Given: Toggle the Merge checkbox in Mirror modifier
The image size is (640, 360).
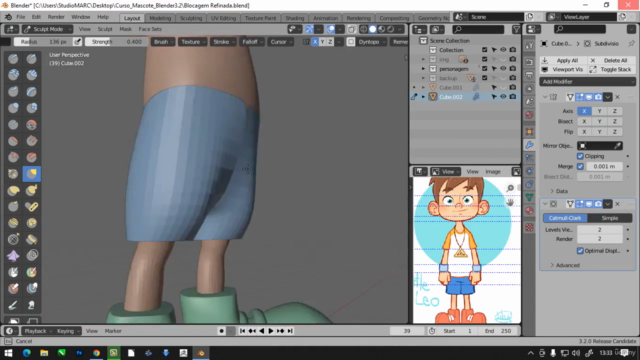Looking at the screenshot, I should pos(580,166).
